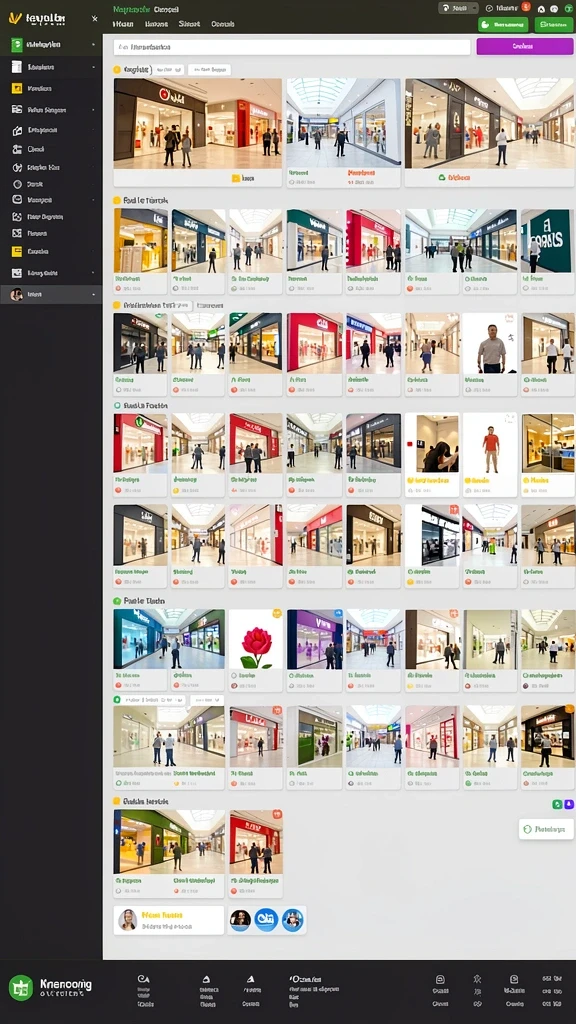This screenshot has height=1024, width=576.
Task: Open the large storefront thumbnail with red circular logo
Action: (x=198, y=123)
